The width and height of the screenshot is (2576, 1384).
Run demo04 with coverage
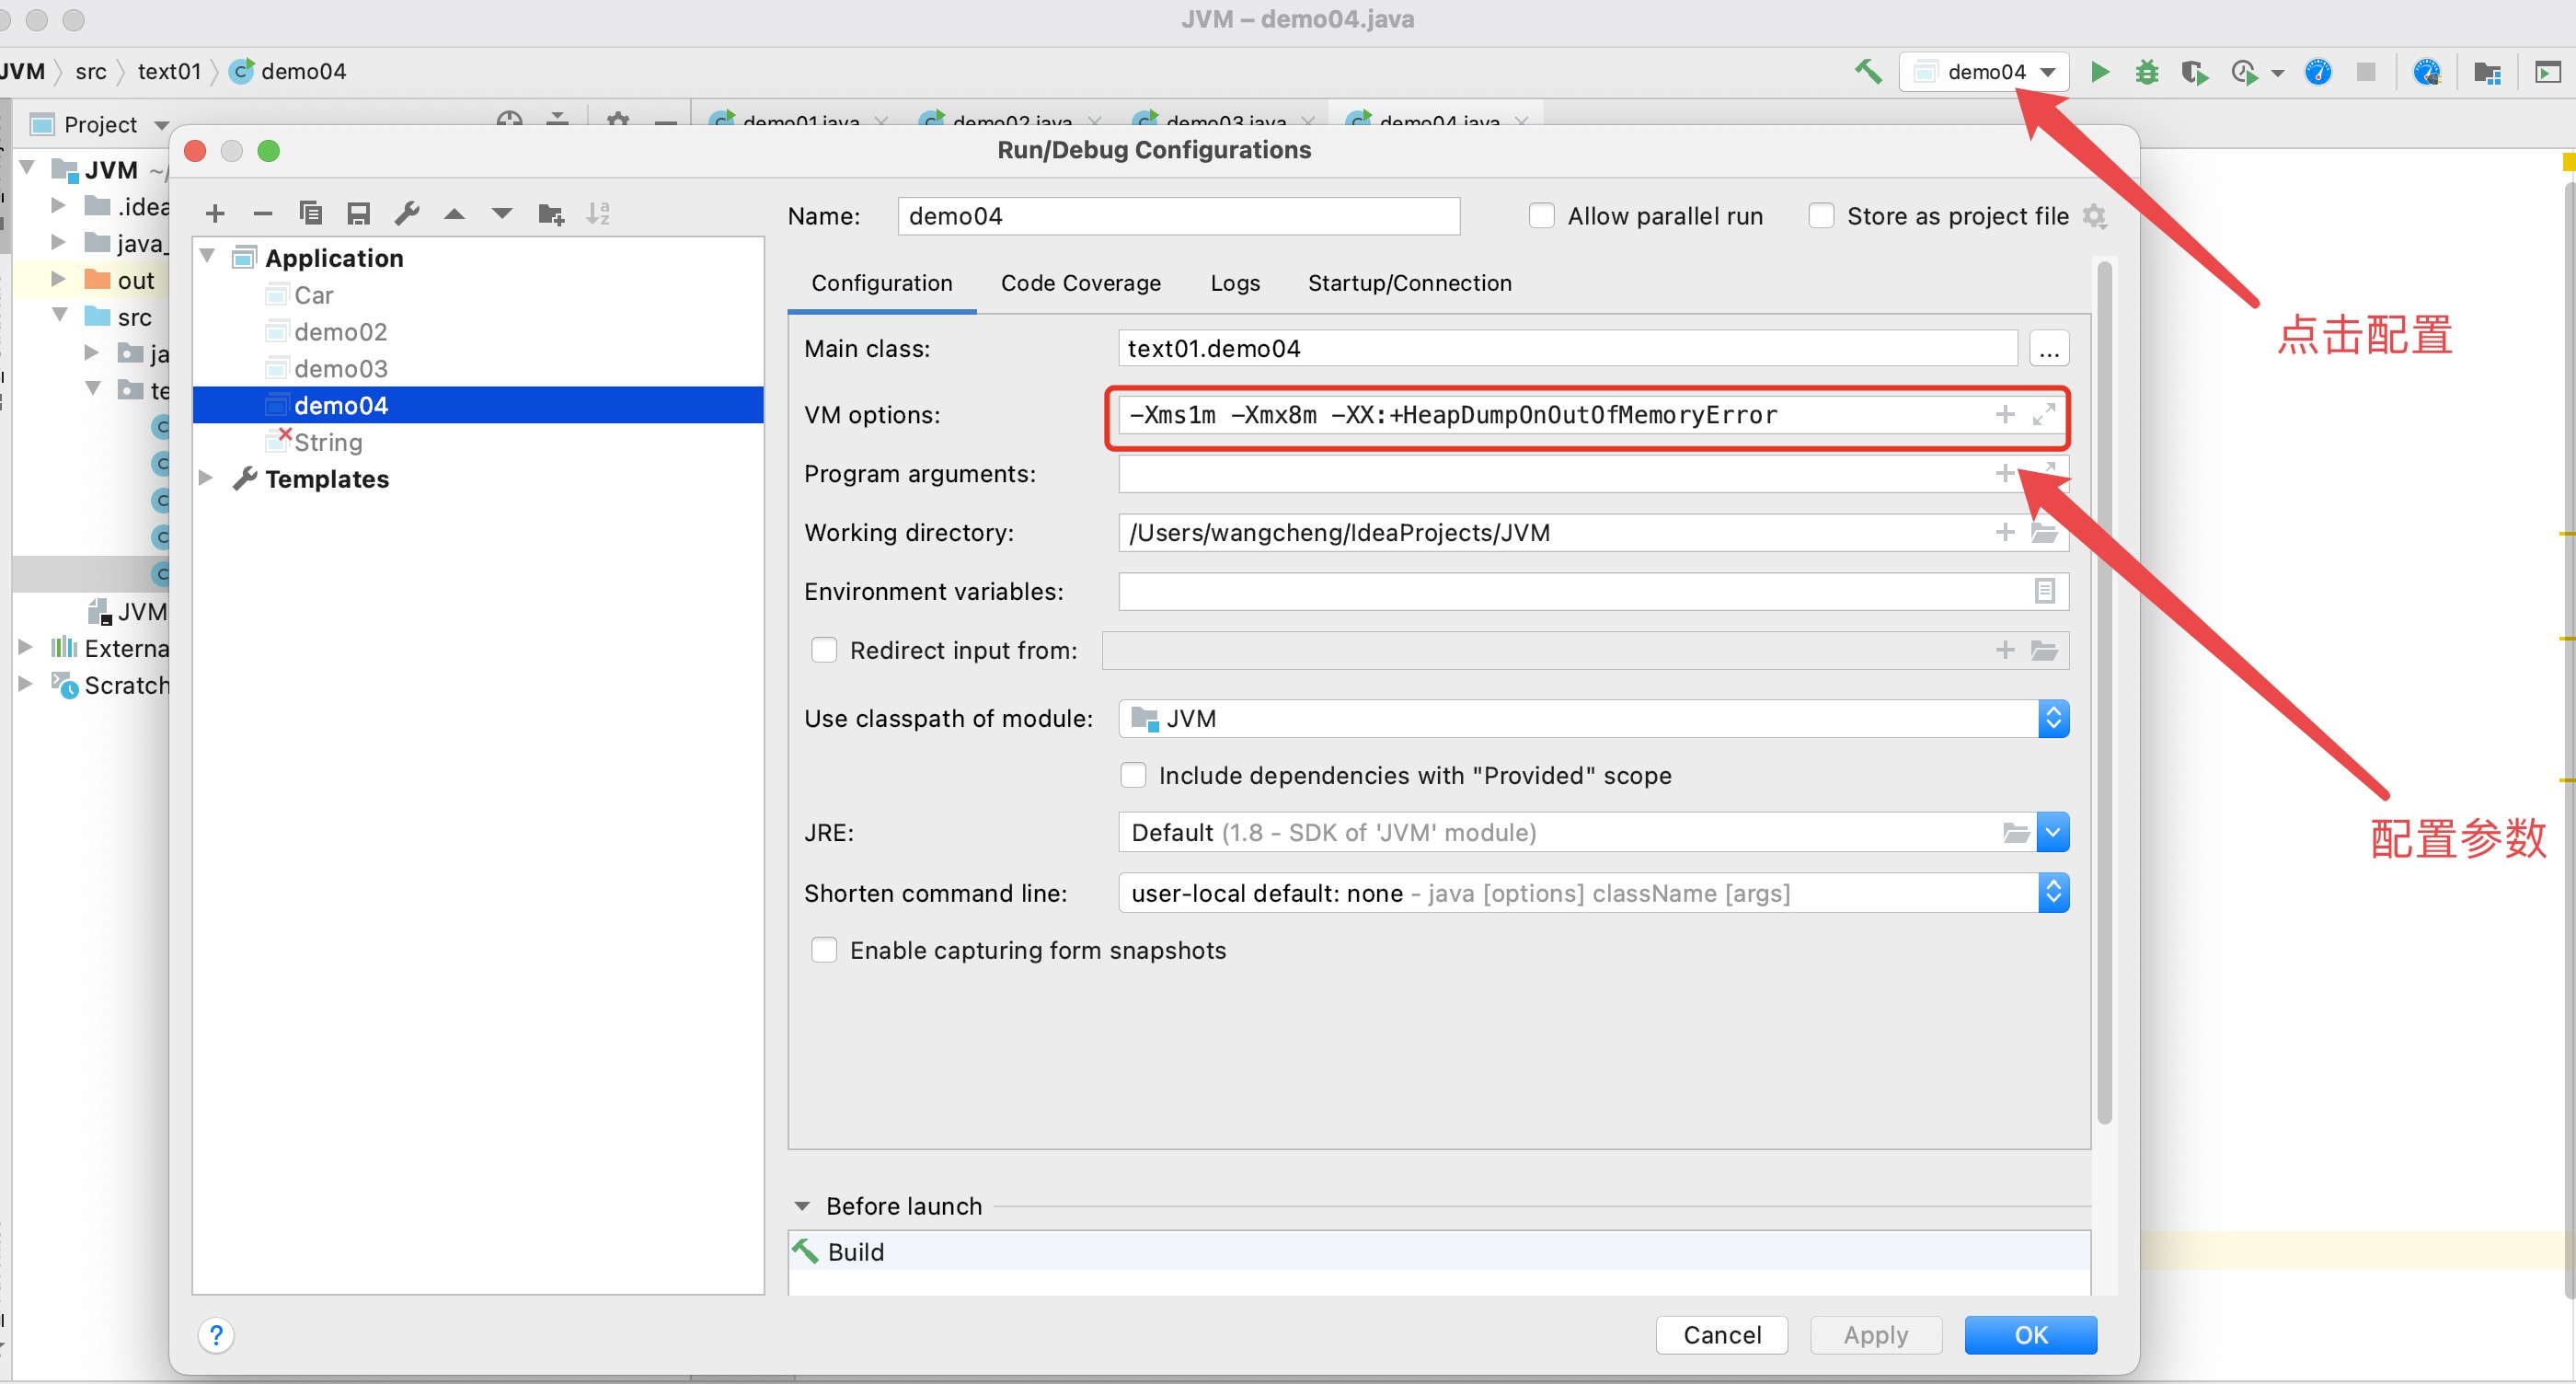[x=2195, y=72]
